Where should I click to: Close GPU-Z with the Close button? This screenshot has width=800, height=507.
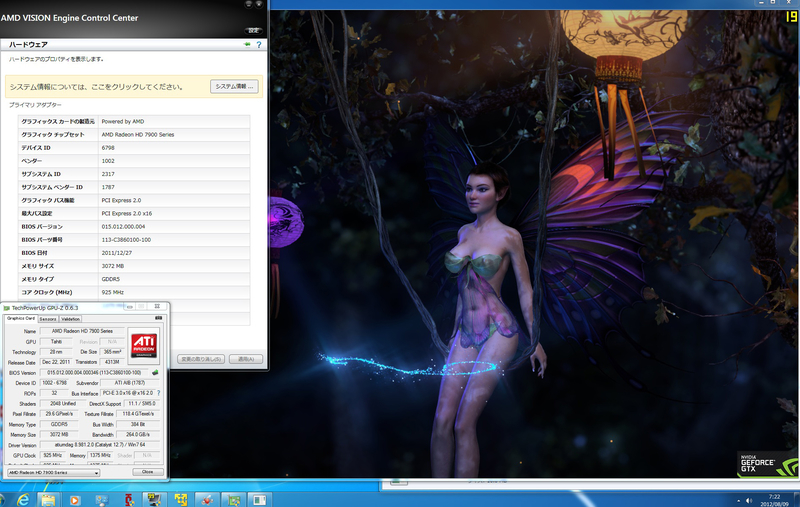pos(148,472)
